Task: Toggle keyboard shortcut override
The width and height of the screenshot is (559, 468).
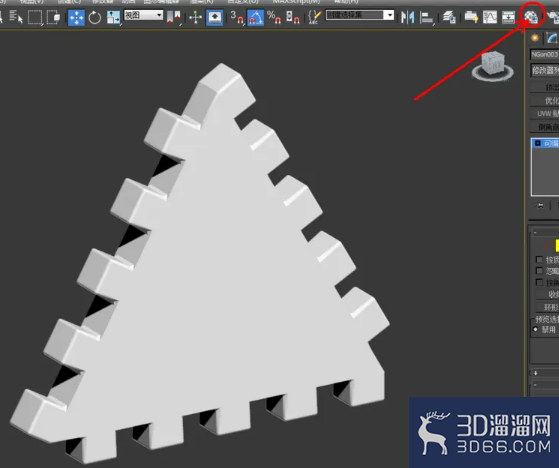Action: (x=215, y=17)
